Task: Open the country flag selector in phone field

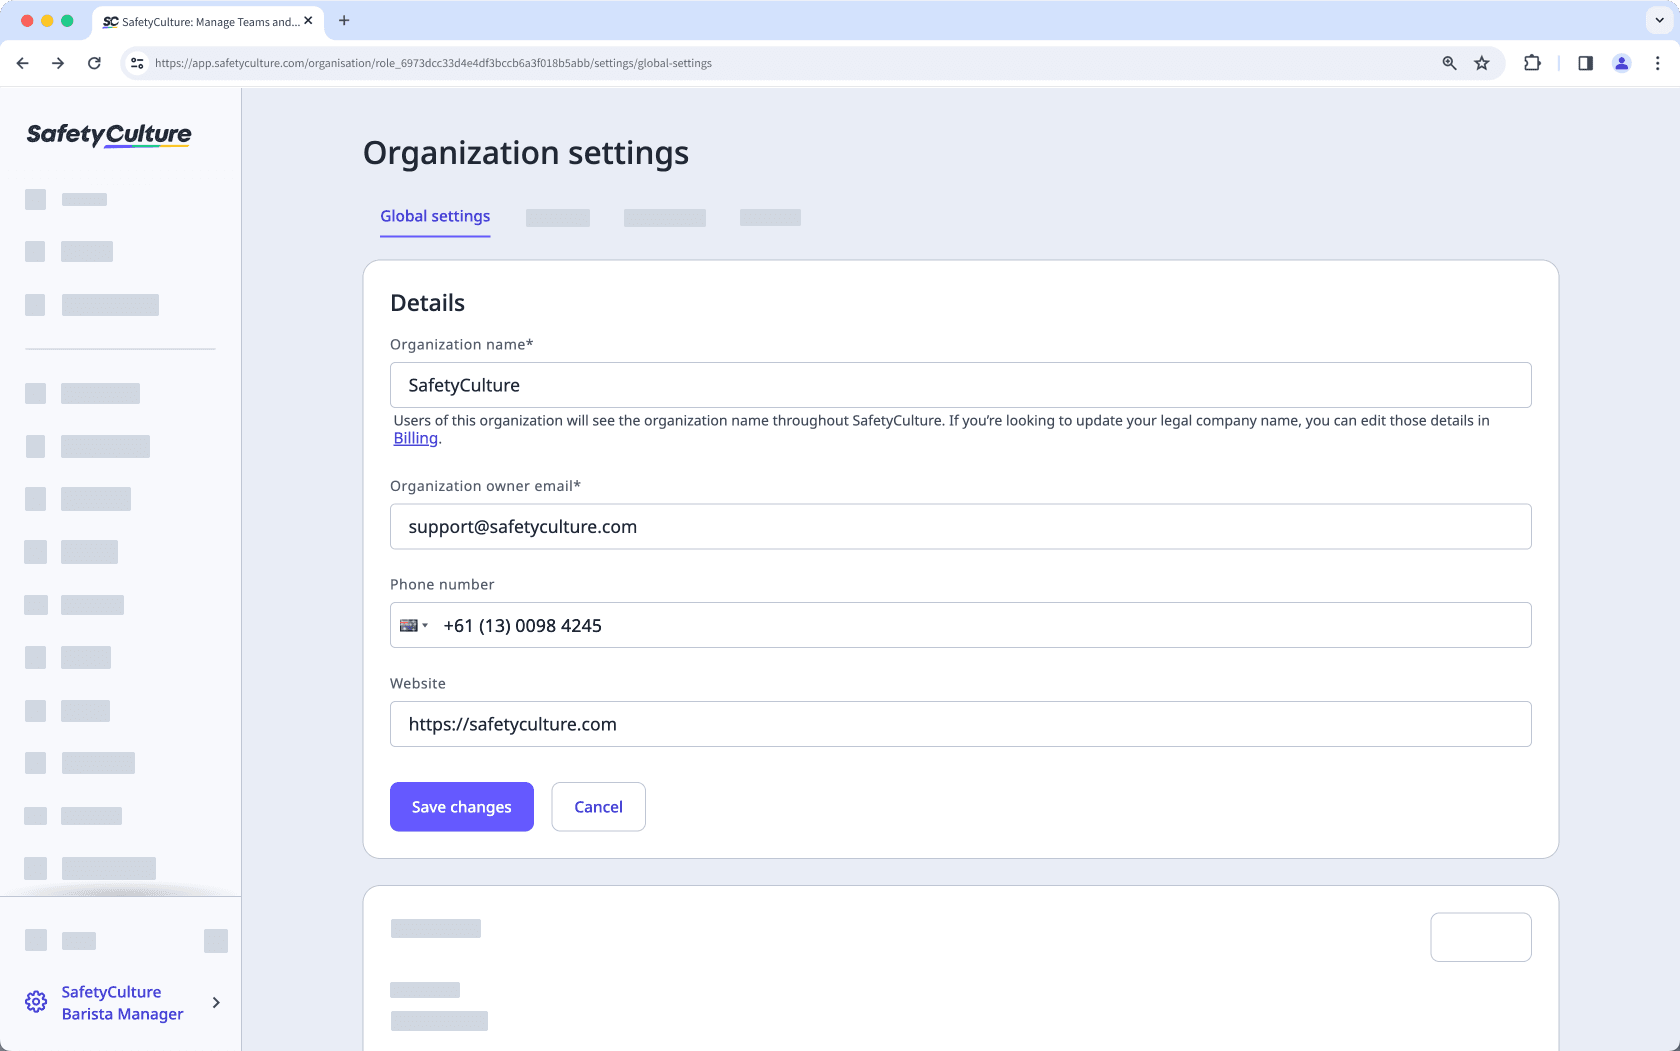Action: tap(413, 625)
